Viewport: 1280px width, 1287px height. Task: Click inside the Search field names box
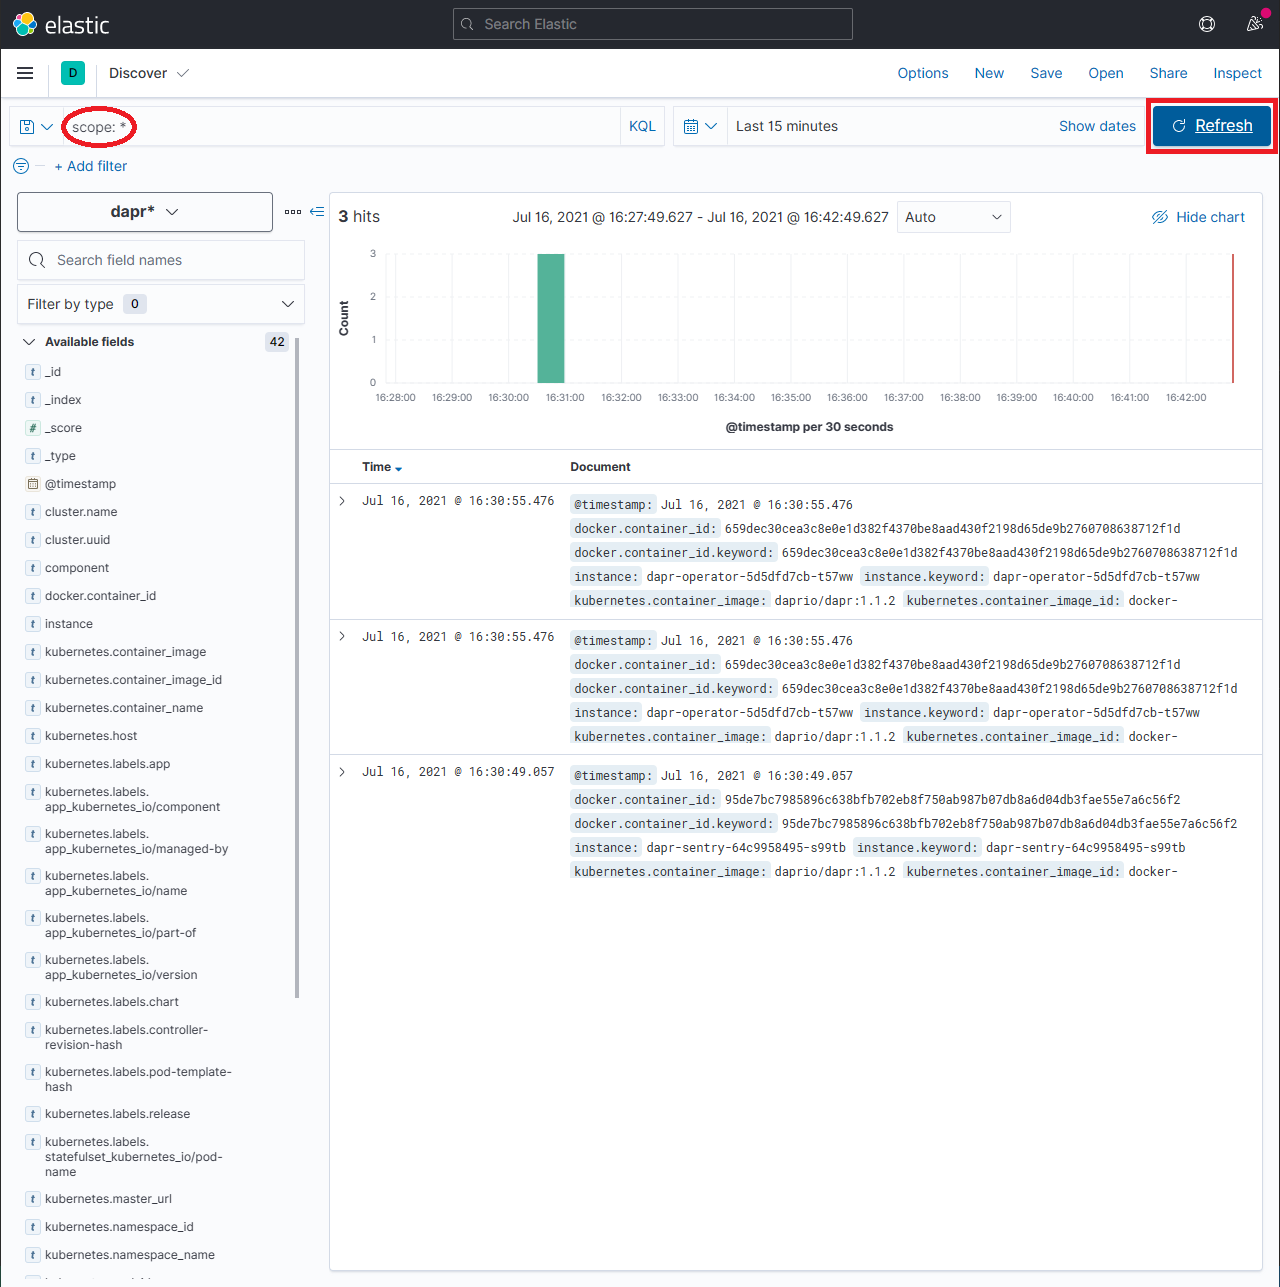(x=160, y=260)
